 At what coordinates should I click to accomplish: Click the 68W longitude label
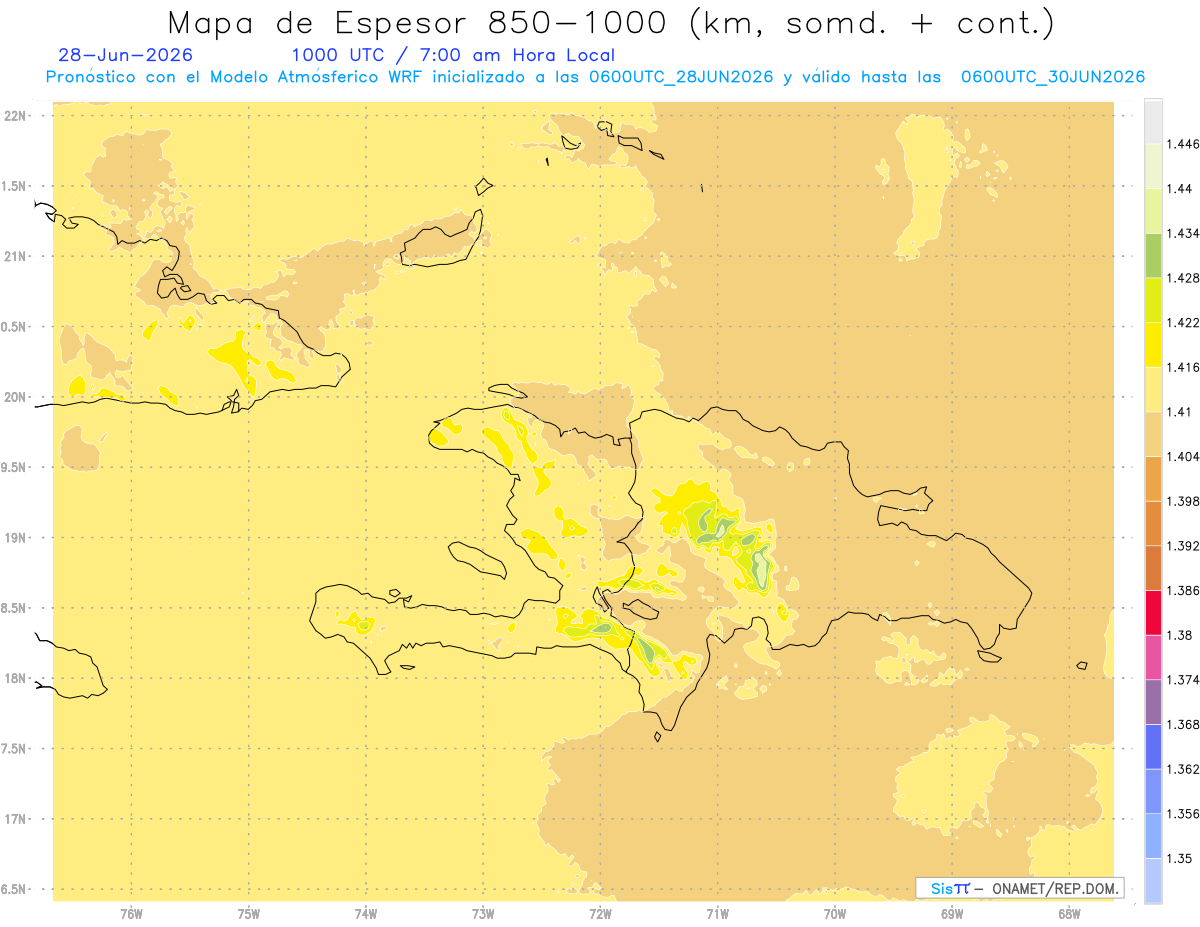(1069, 913)
